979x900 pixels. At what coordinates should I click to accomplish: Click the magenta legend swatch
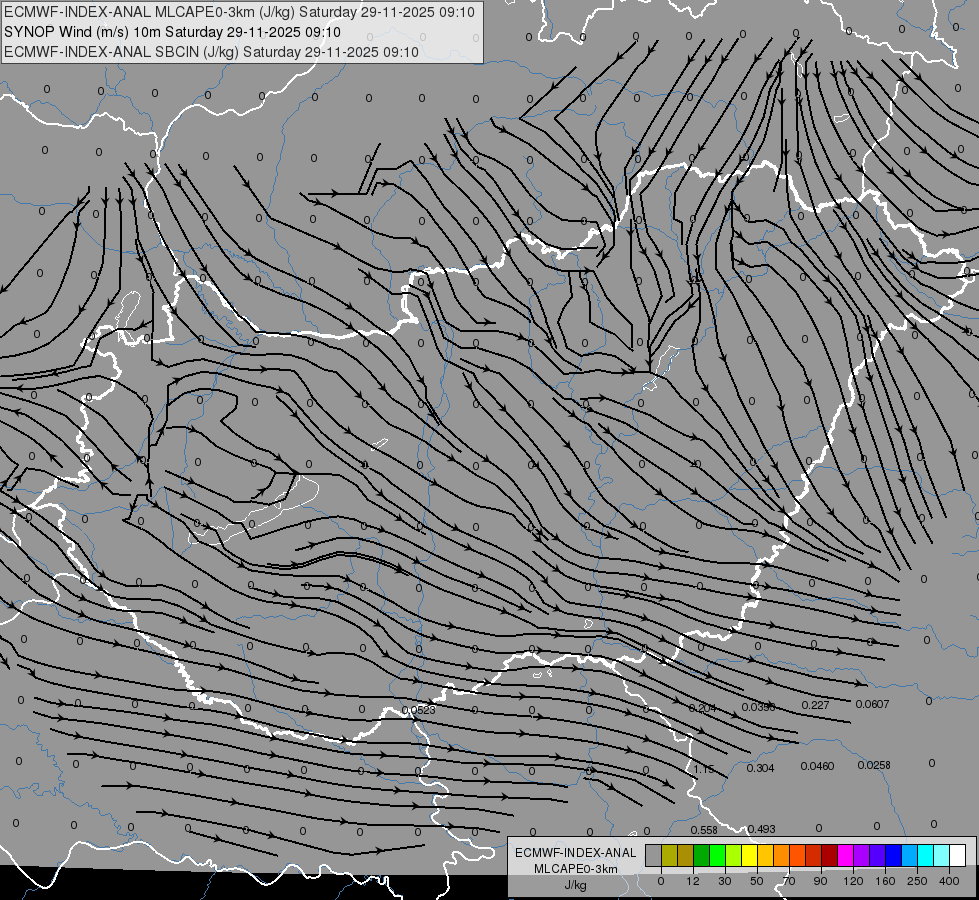click(x=846, y=855)
